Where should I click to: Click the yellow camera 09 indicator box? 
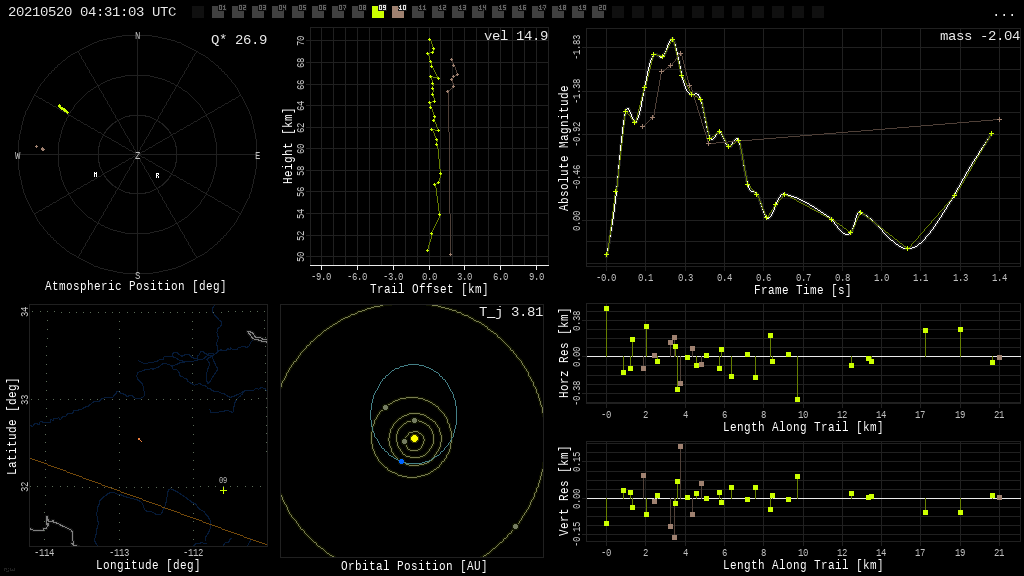tap(378, 12)
